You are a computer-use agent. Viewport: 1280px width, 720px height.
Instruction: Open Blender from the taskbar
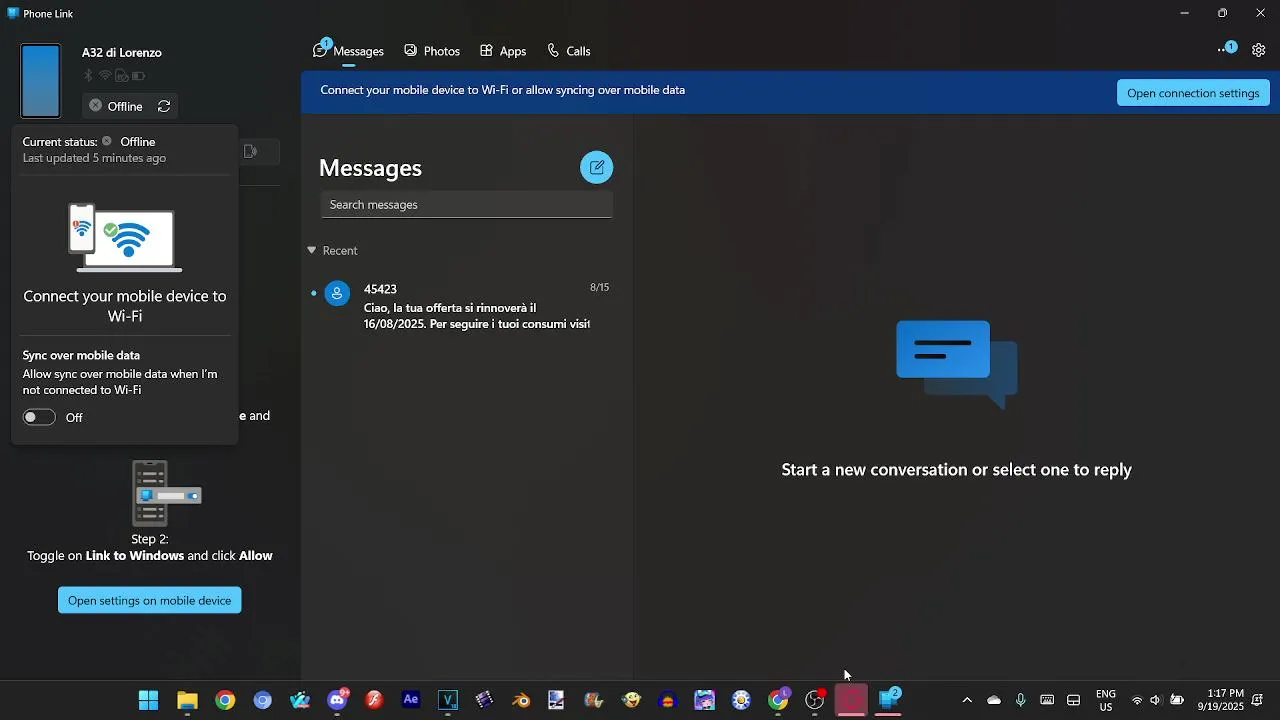click(x=521, y=700)
